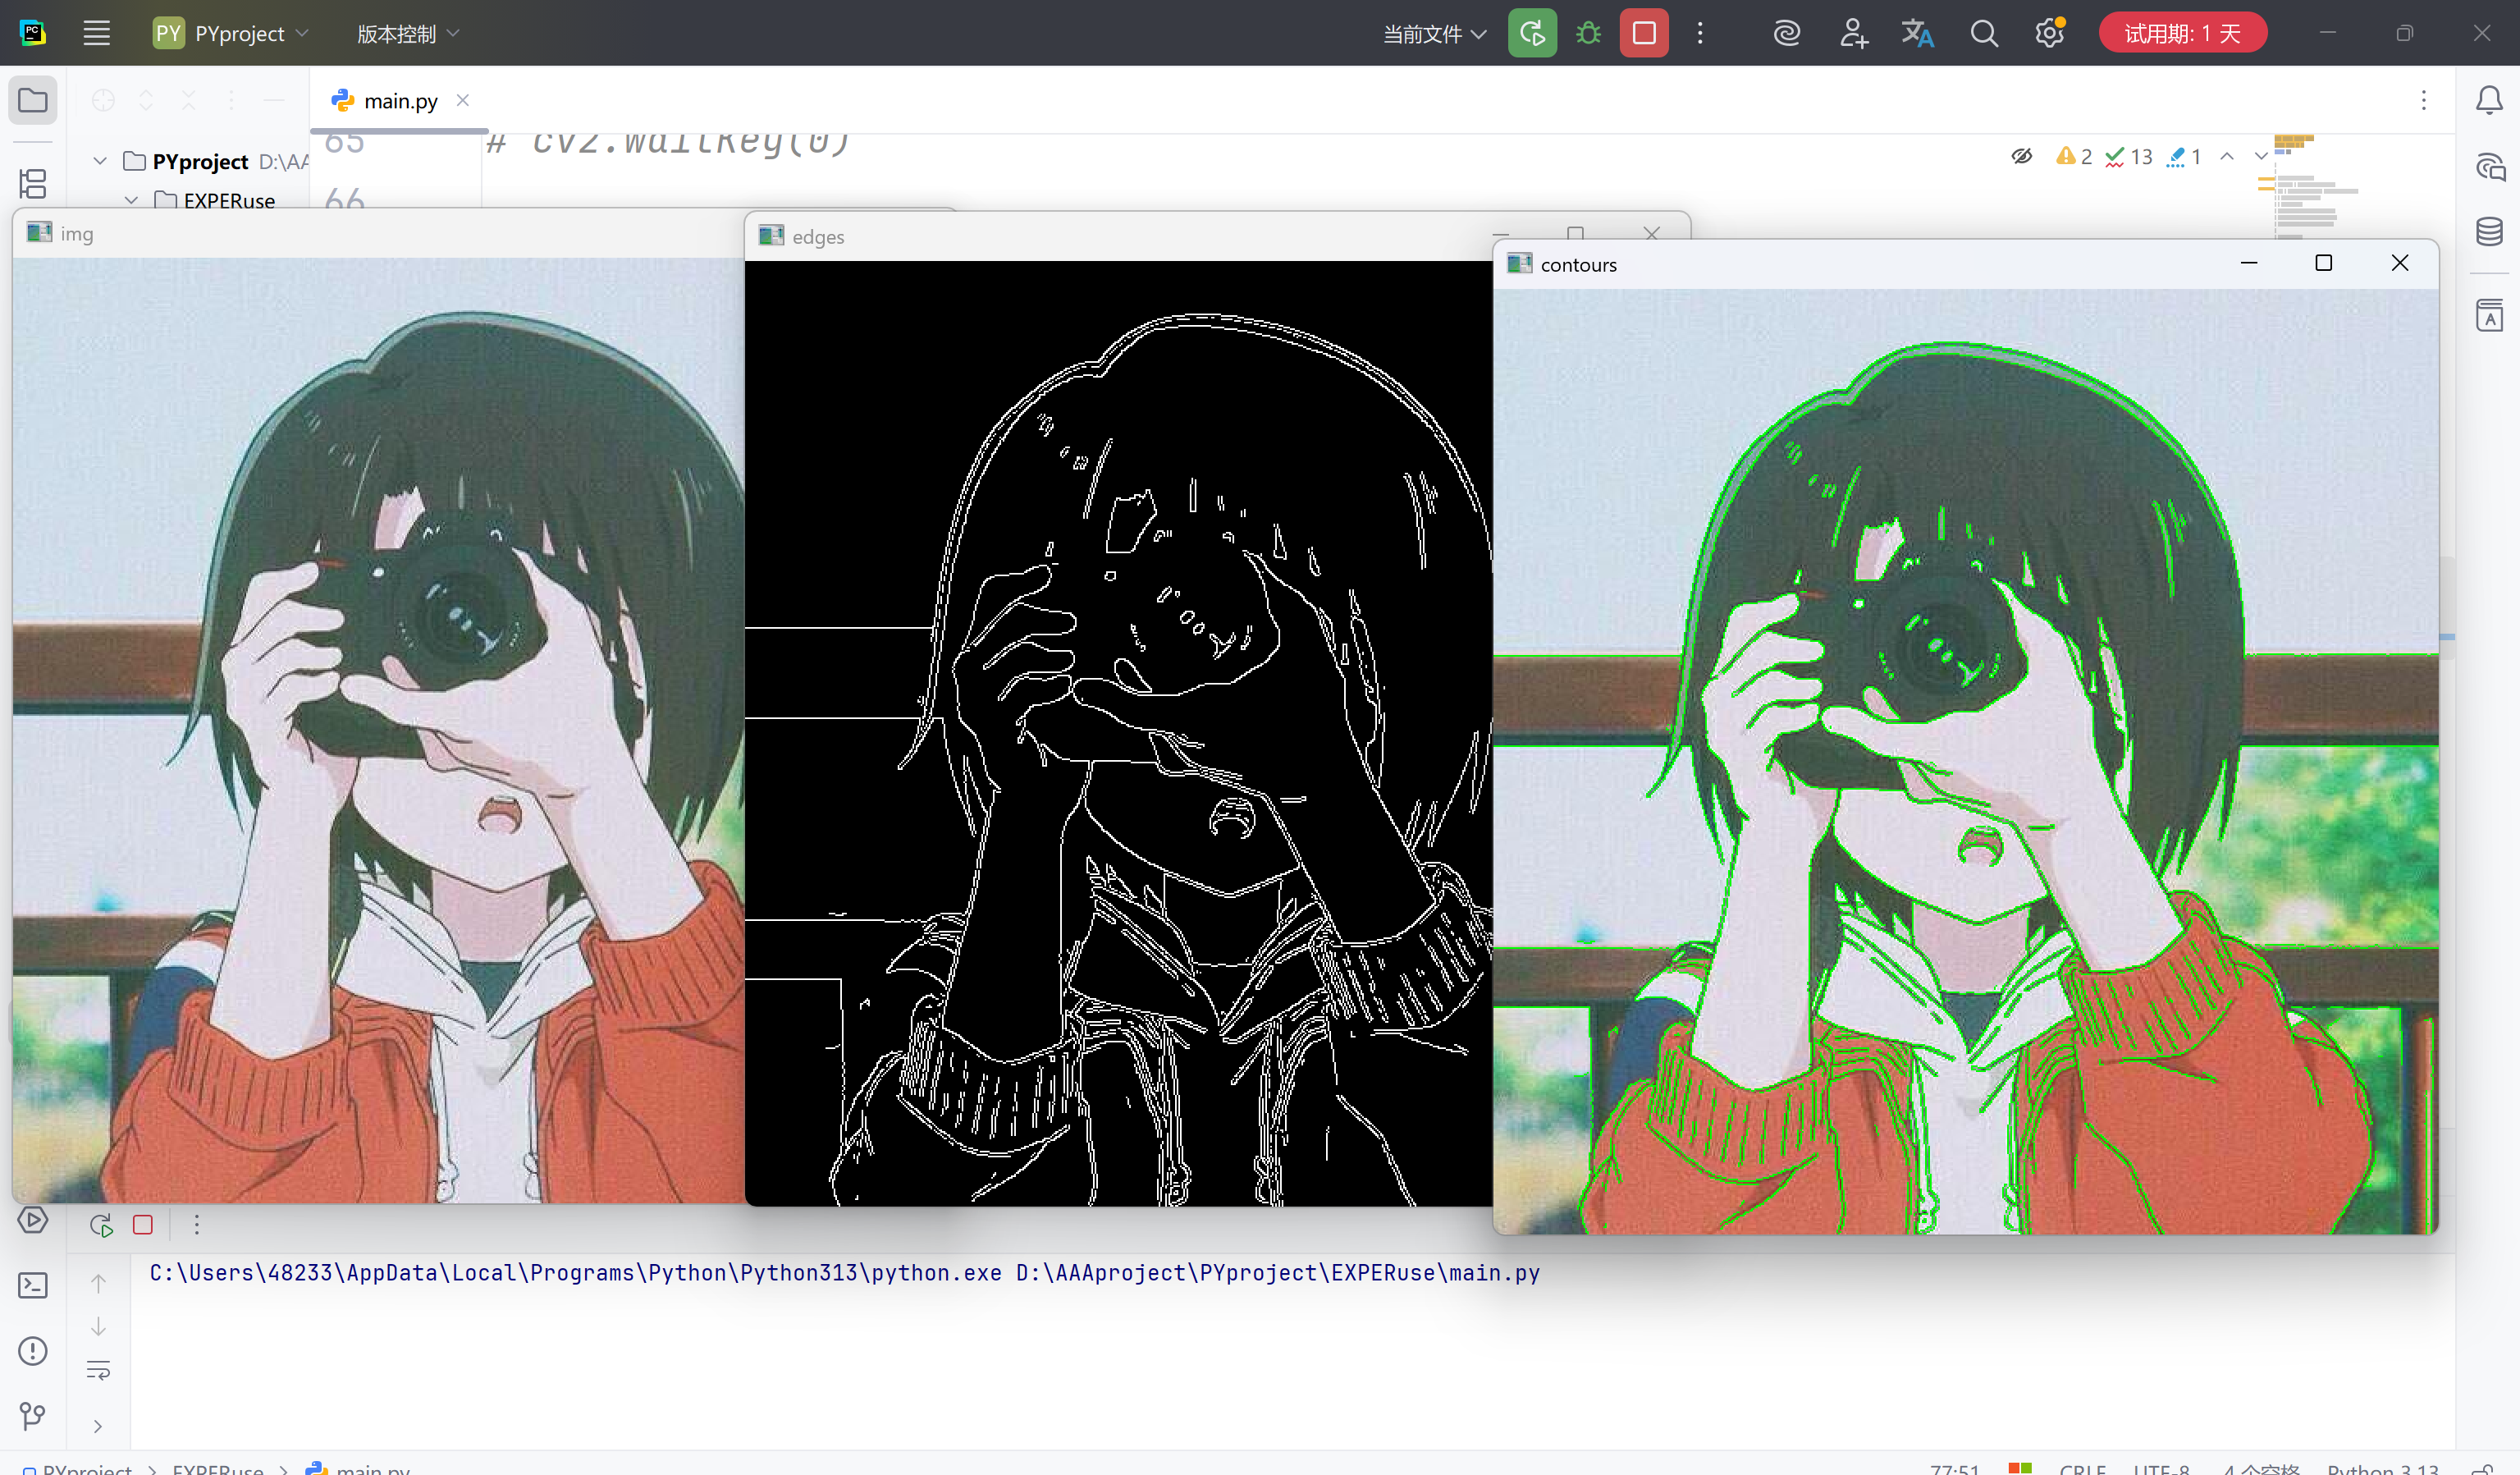
Task: Go to next highlighted error arrow
Action: coord(2260,156)
